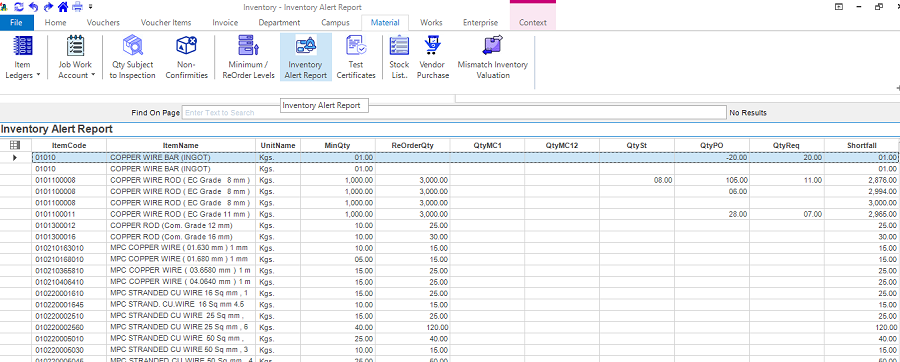
Task: Sort by the MinQty column header
Action: [x=338, y=146]
